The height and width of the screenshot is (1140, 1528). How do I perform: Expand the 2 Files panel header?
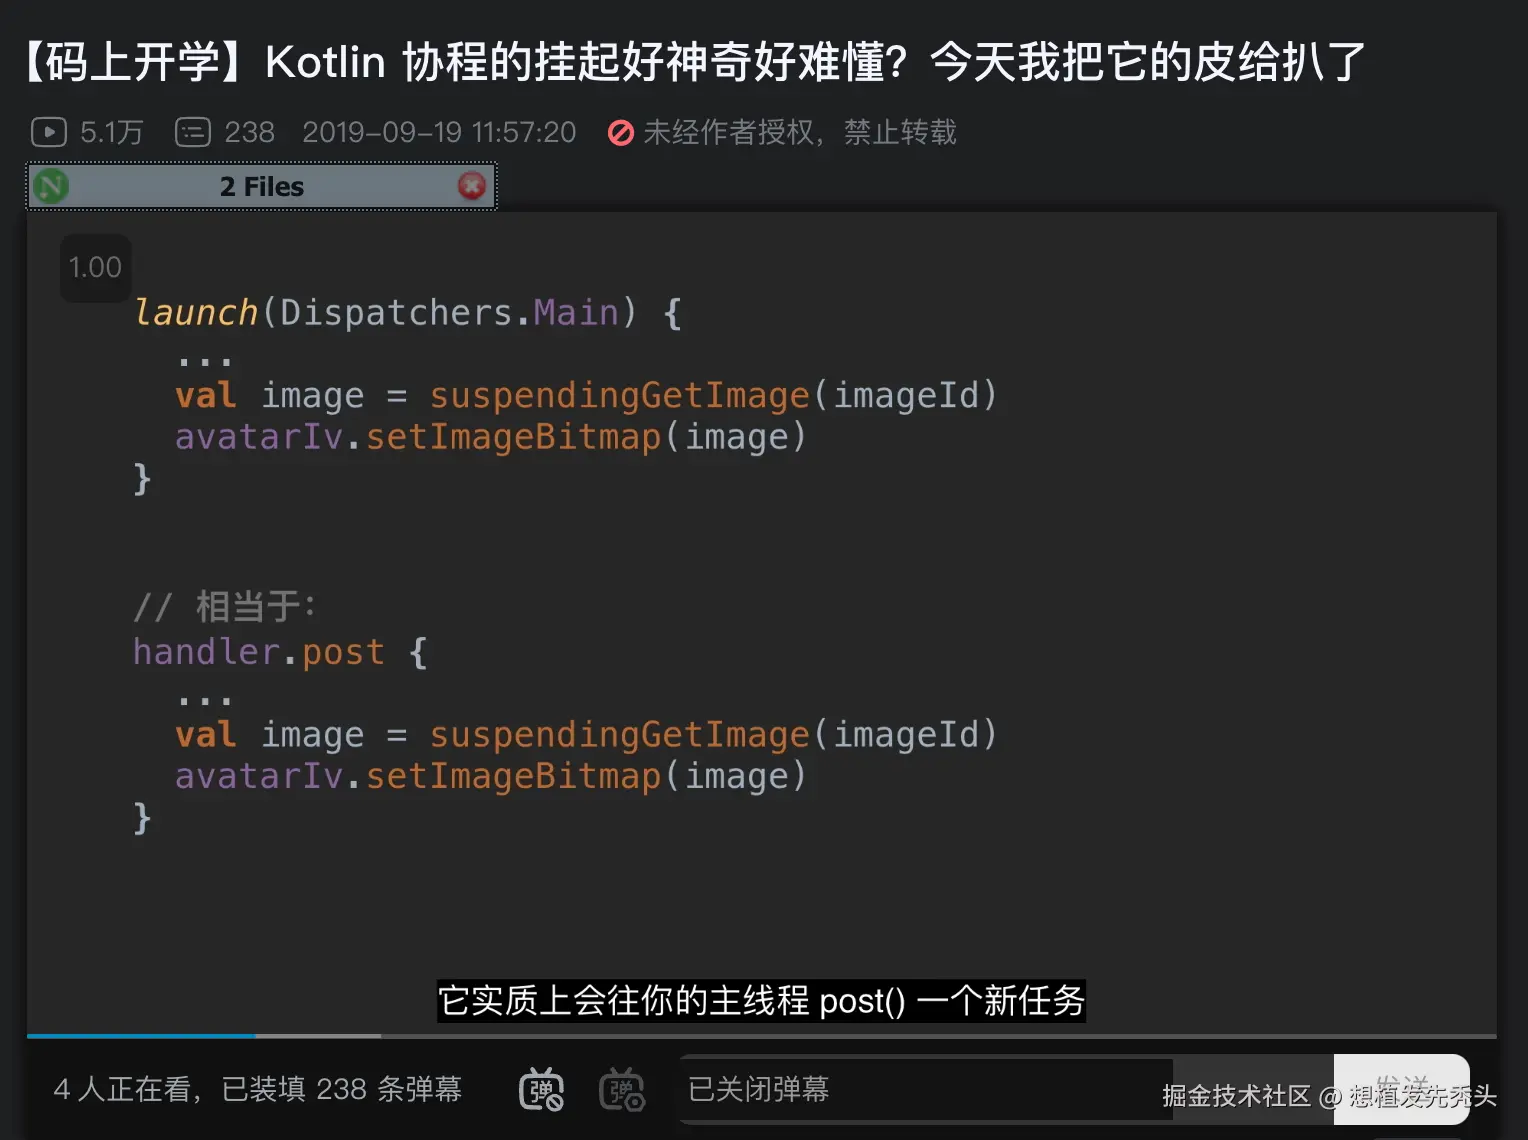tap(262, 185)
